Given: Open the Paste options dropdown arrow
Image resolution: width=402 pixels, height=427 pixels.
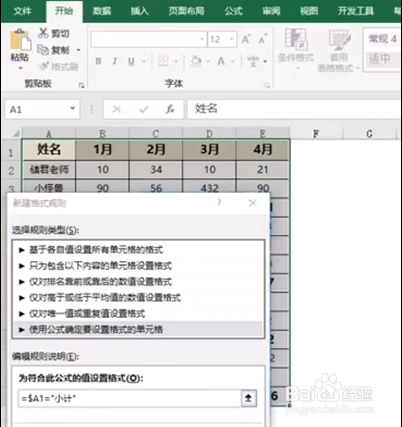Looking at the screenshot, I should (x=20, y=68).
